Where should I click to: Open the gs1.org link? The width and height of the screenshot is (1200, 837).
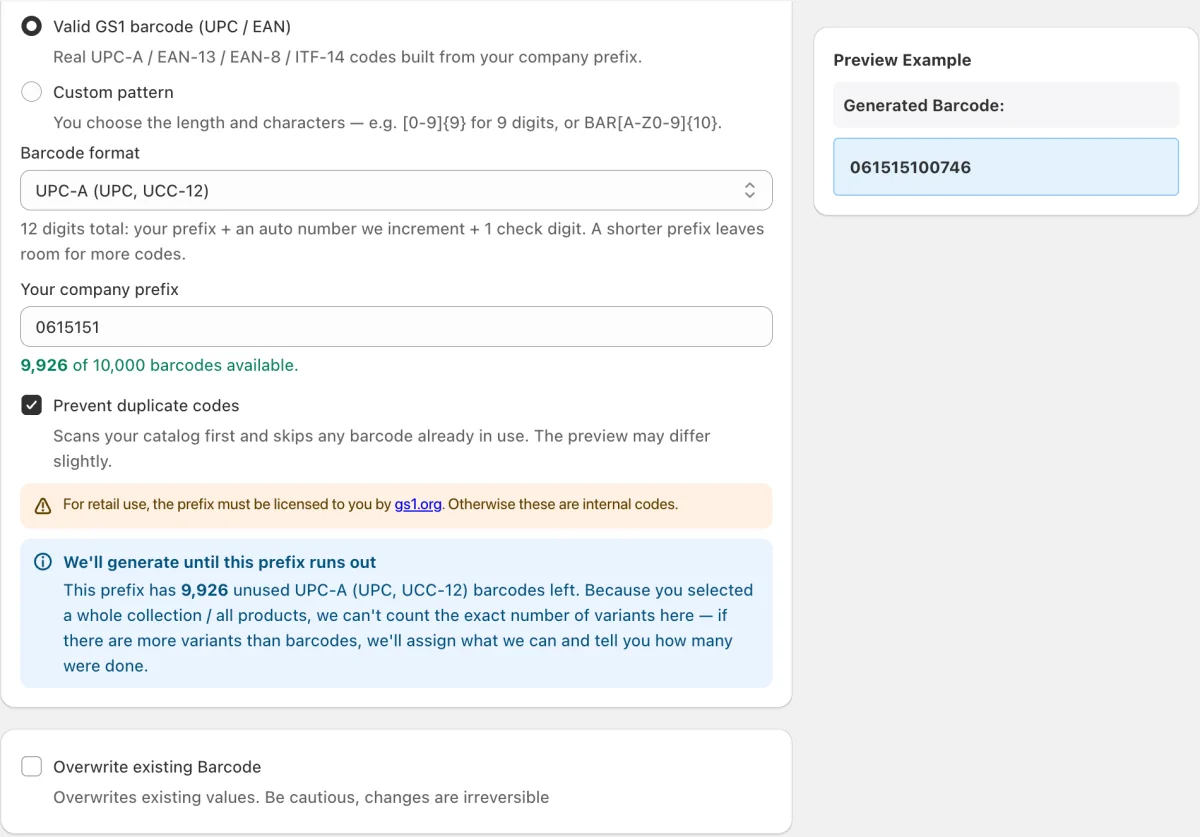click(418, 504)
